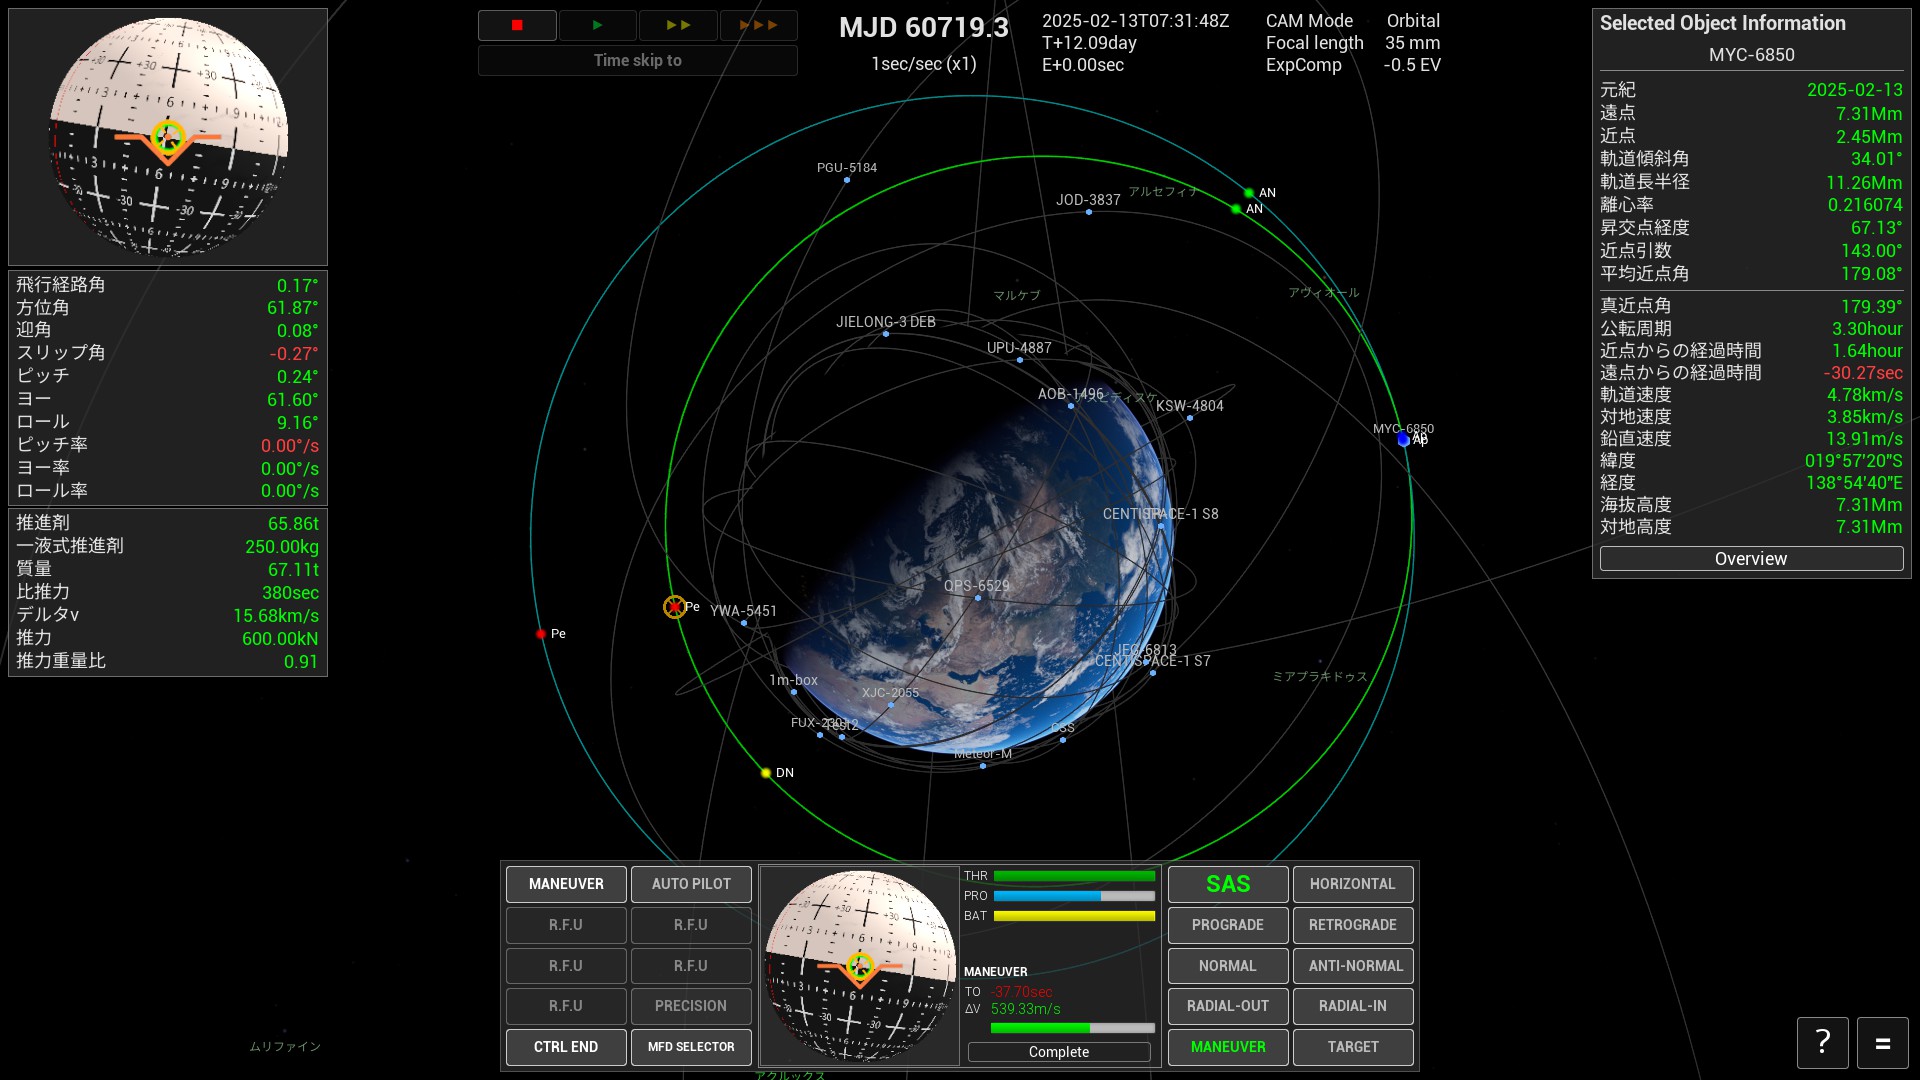Expand the Overview of selected object

coord(1750,559)
